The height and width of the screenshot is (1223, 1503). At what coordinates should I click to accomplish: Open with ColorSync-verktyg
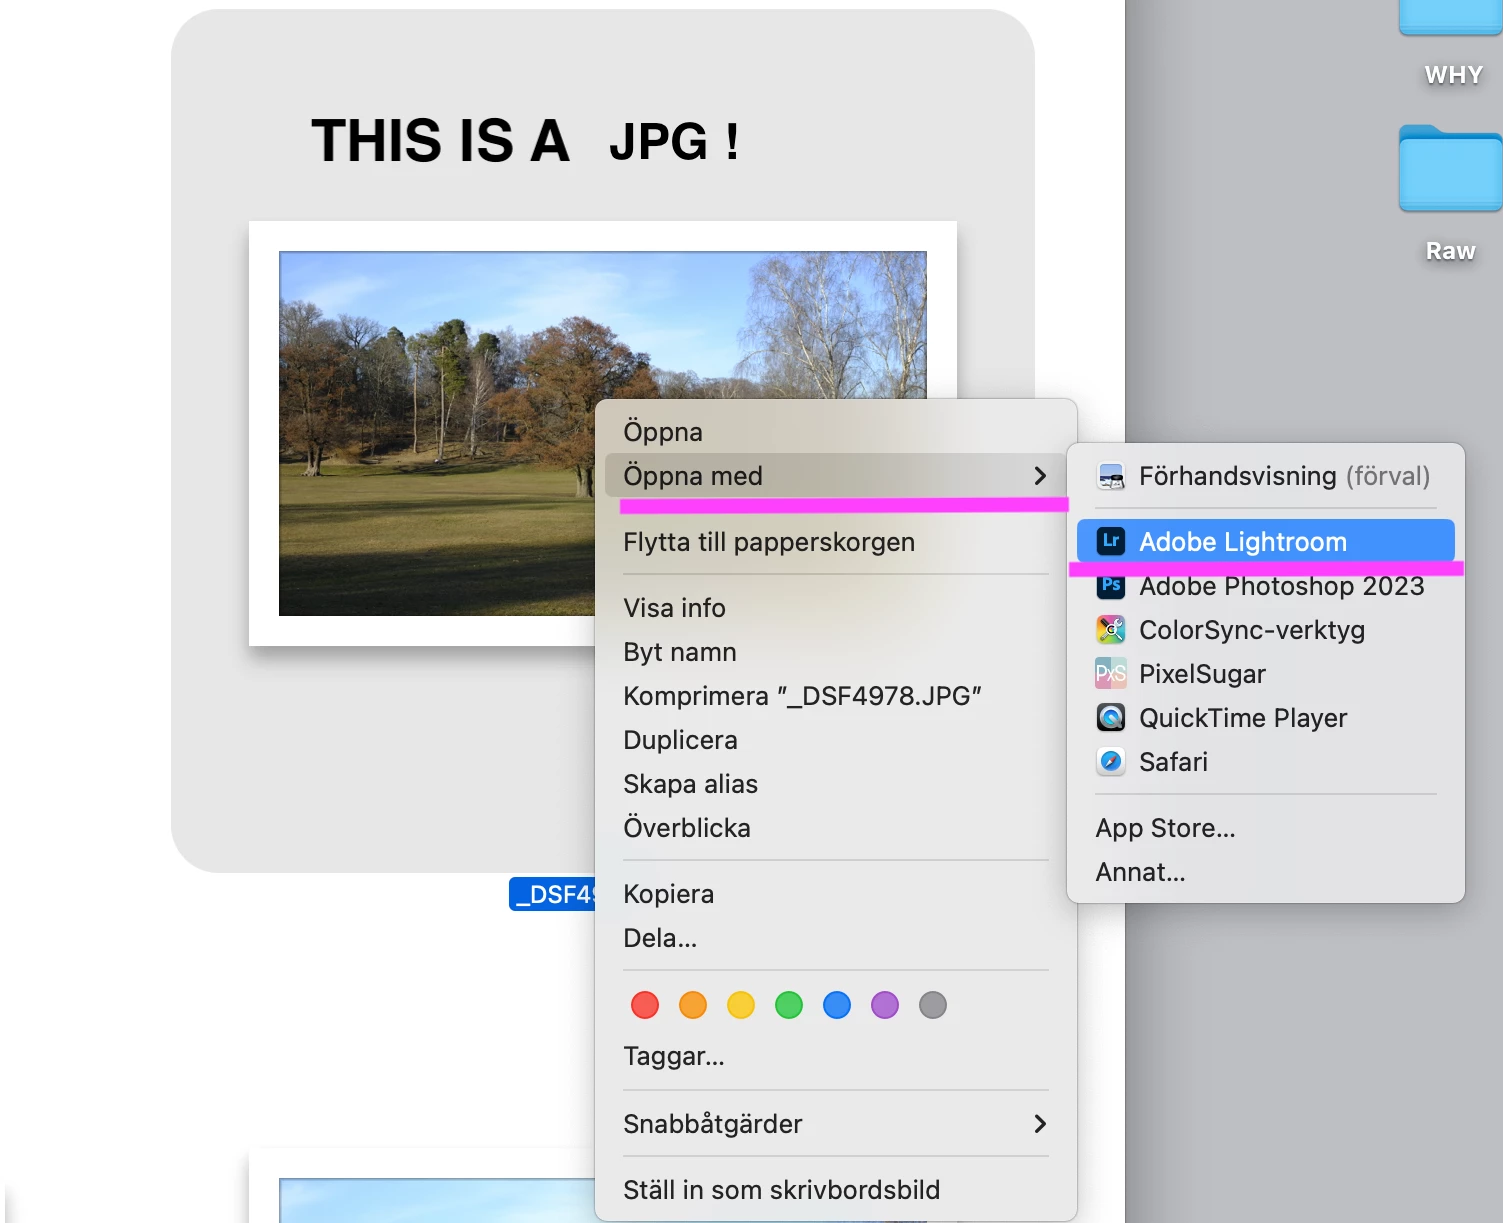pos(1266,630)
